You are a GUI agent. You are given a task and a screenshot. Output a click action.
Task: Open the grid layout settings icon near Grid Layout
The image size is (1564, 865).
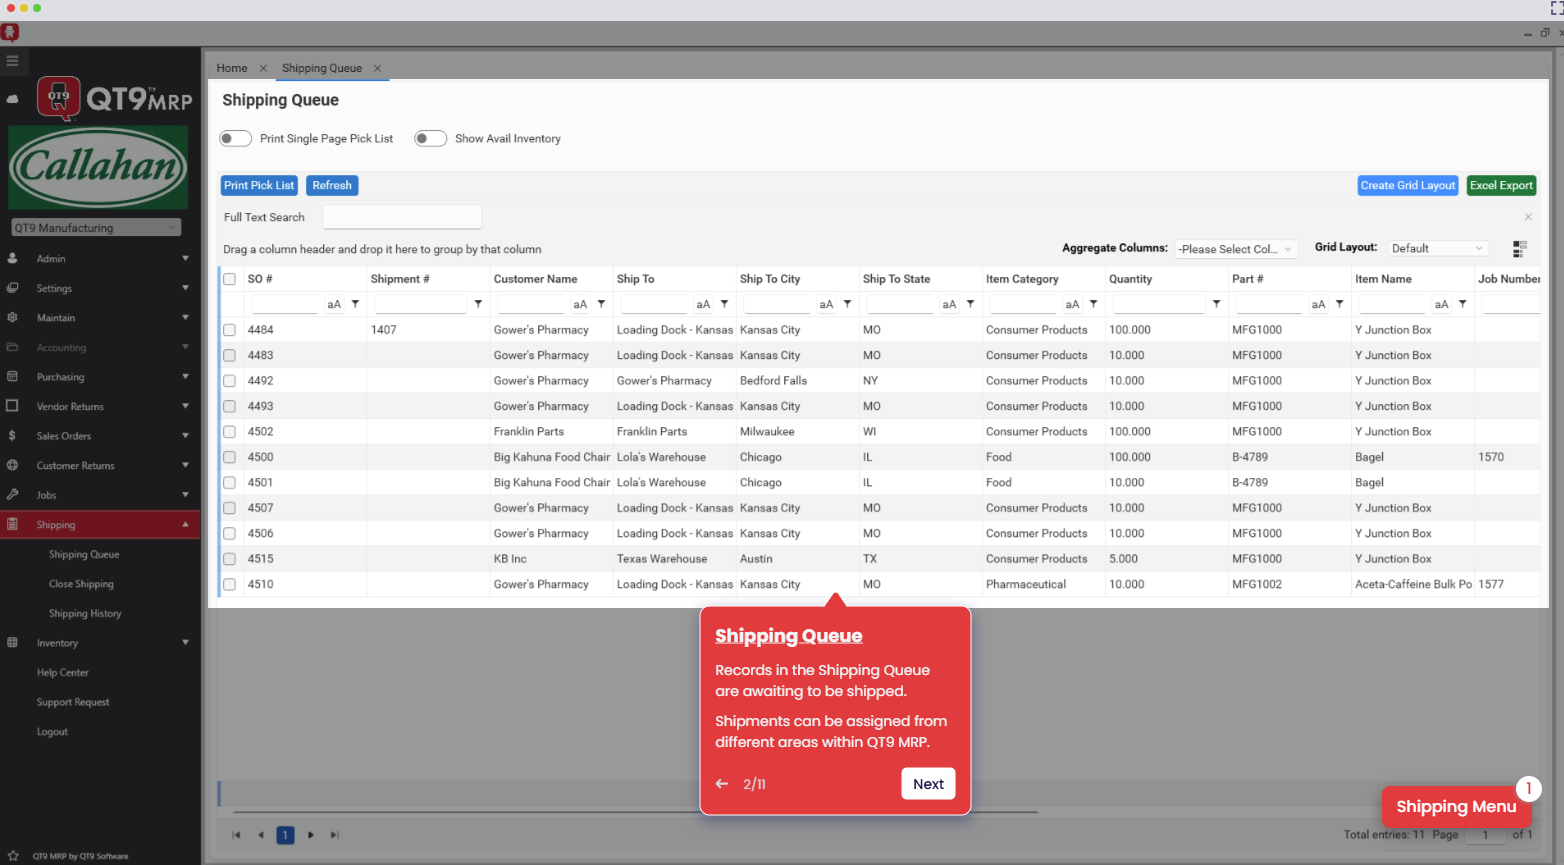tap(1519, 249)
